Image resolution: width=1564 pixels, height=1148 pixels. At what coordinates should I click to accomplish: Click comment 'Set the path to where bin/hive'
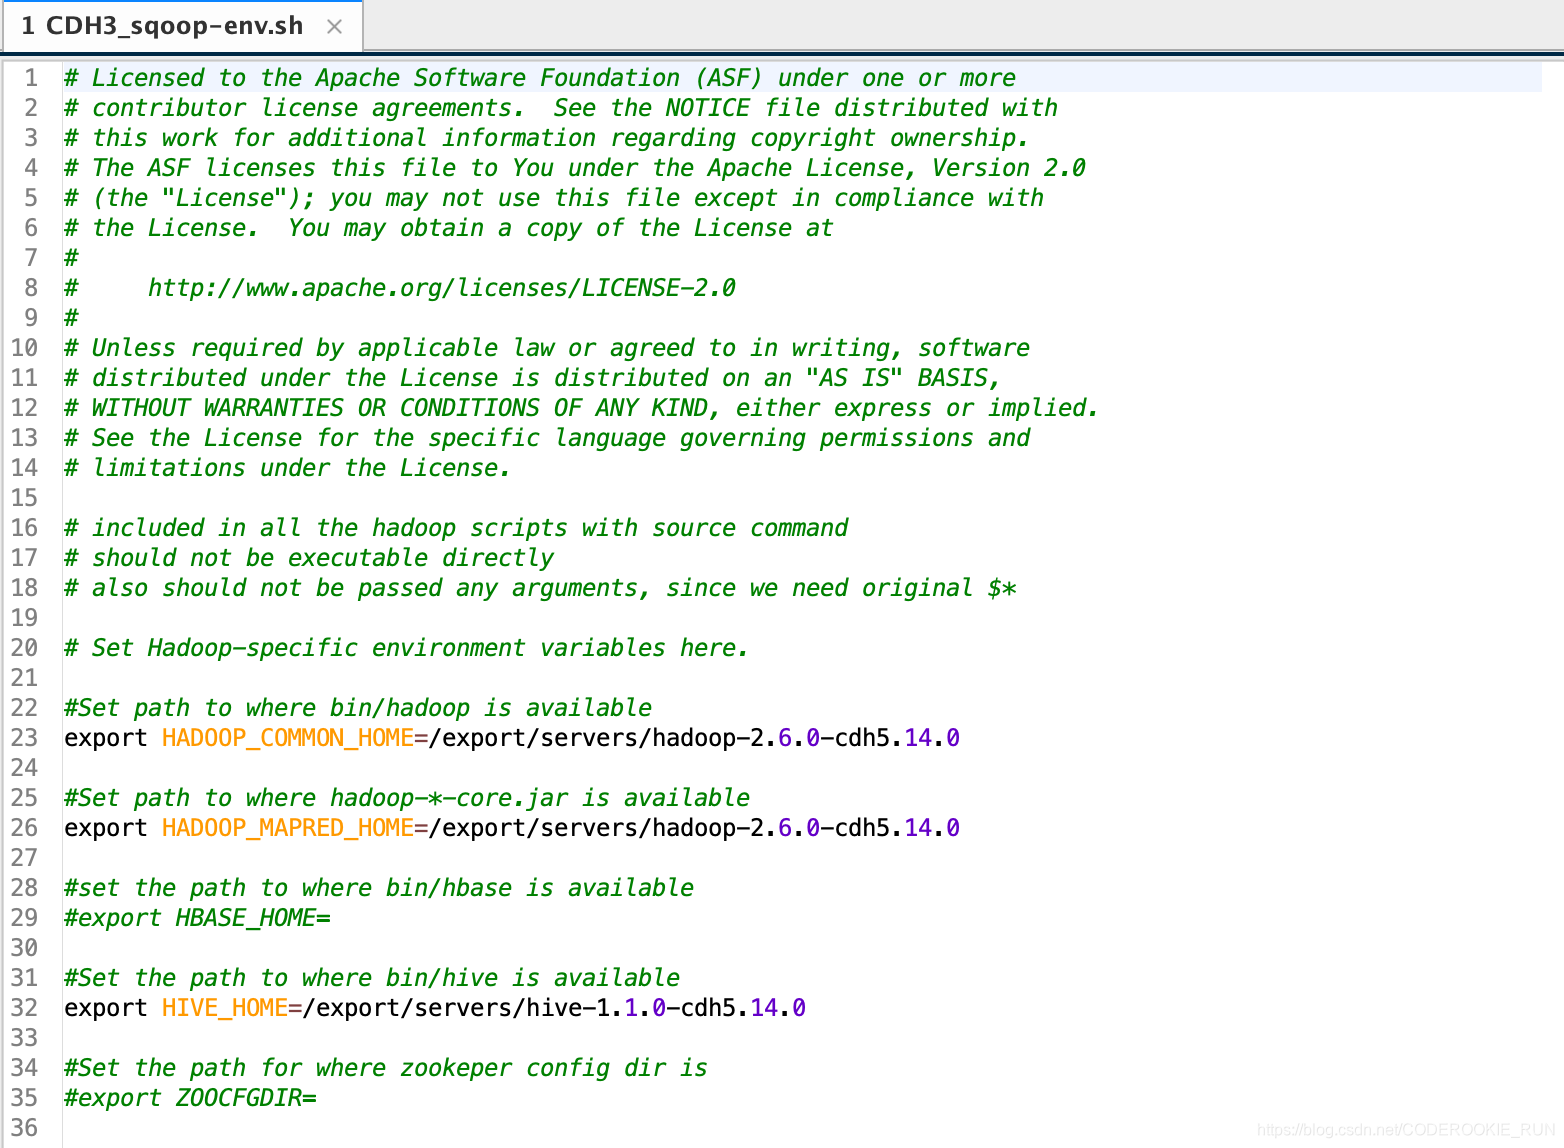click(x=372, y=978)
